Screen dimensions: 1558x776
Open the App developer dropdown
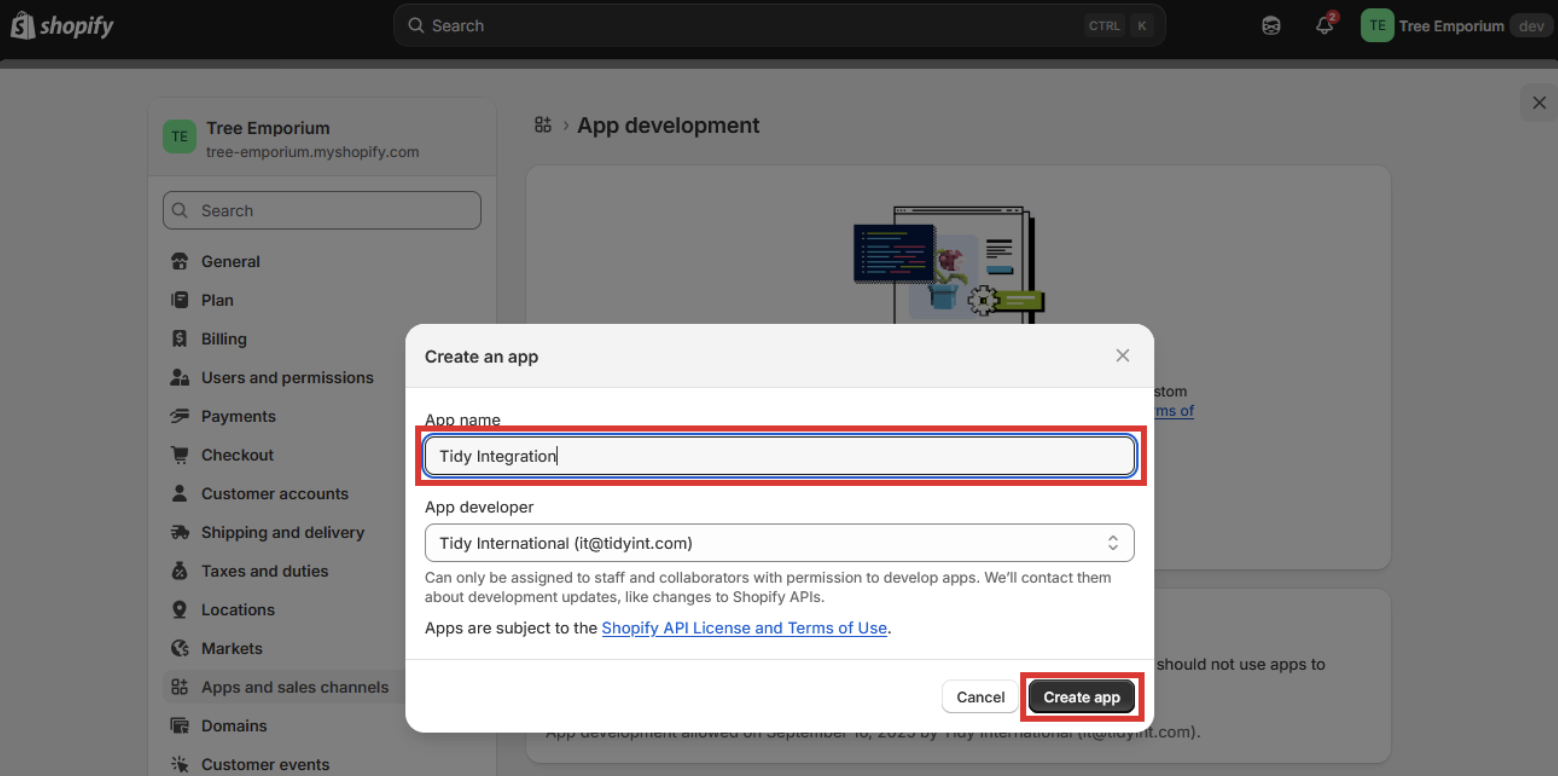780,543
